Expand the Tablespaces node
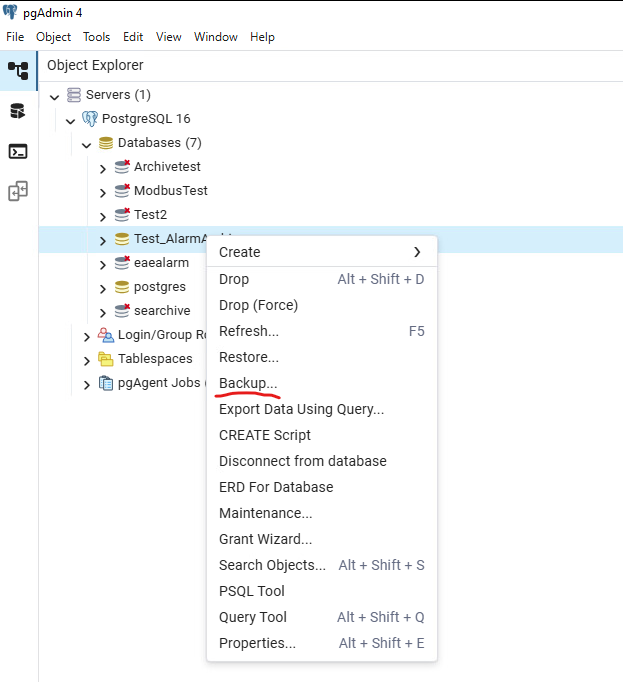 point(87,361)
